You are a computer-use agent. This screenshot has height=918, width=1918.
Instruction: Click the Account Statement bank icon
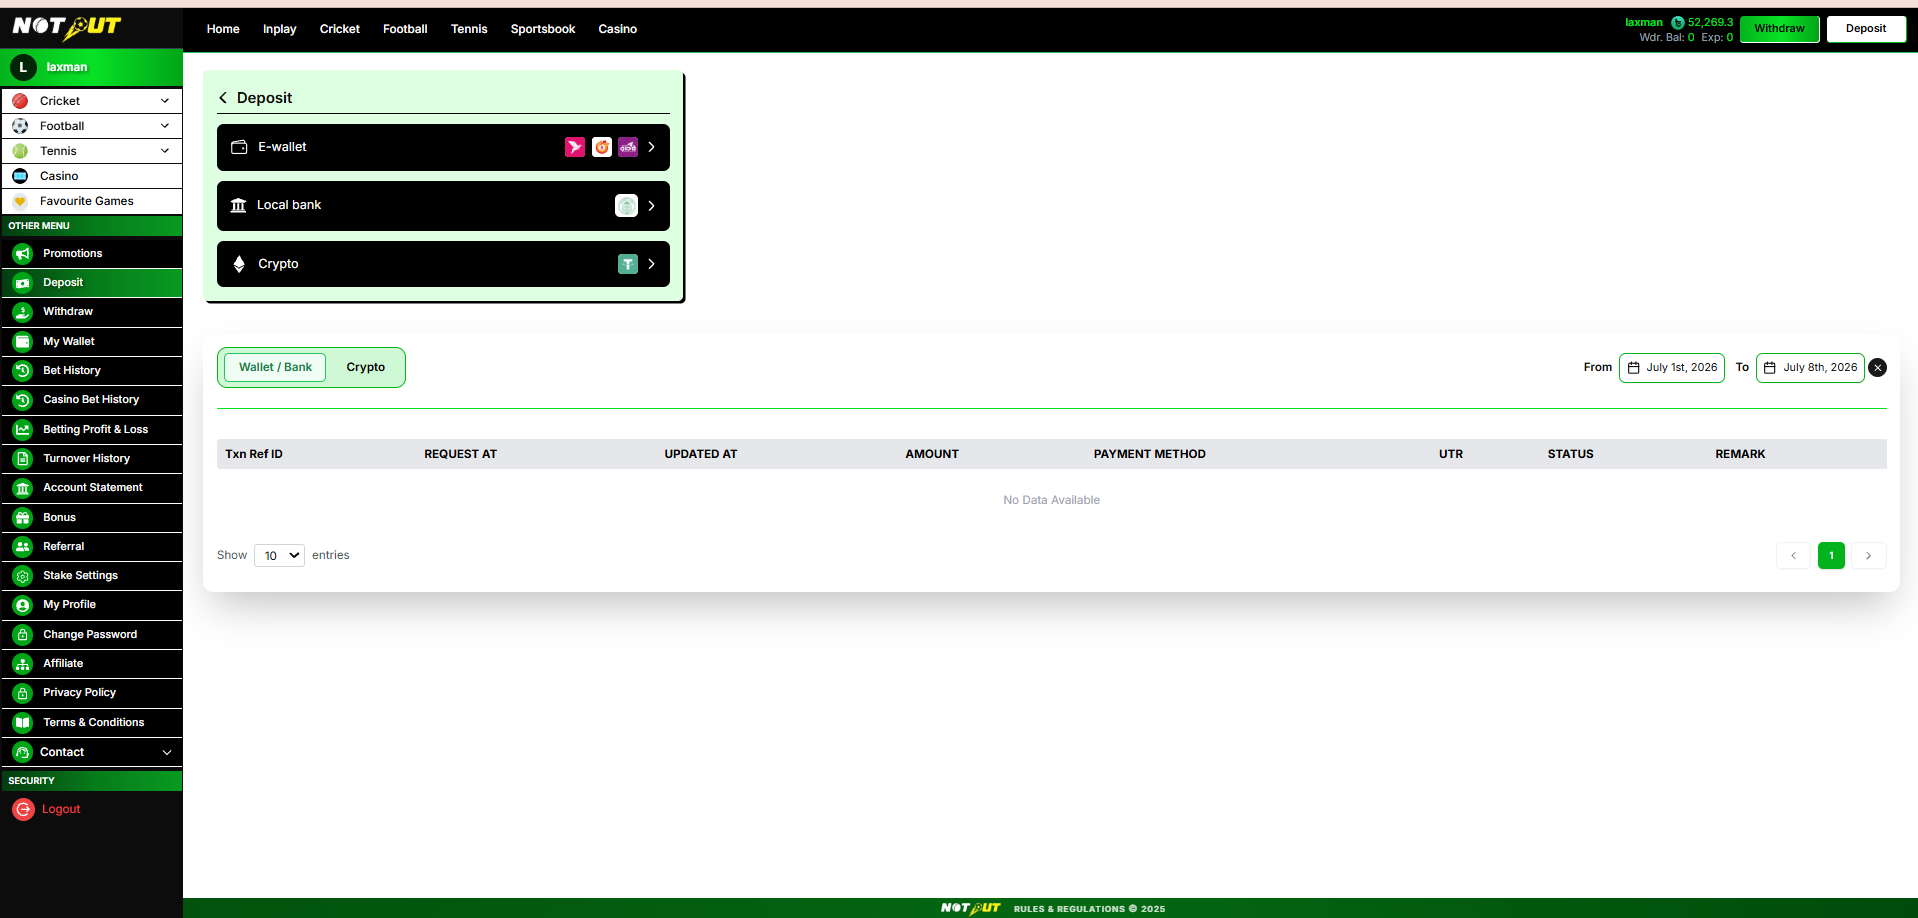pyautogui.click(x=23, y=488)
